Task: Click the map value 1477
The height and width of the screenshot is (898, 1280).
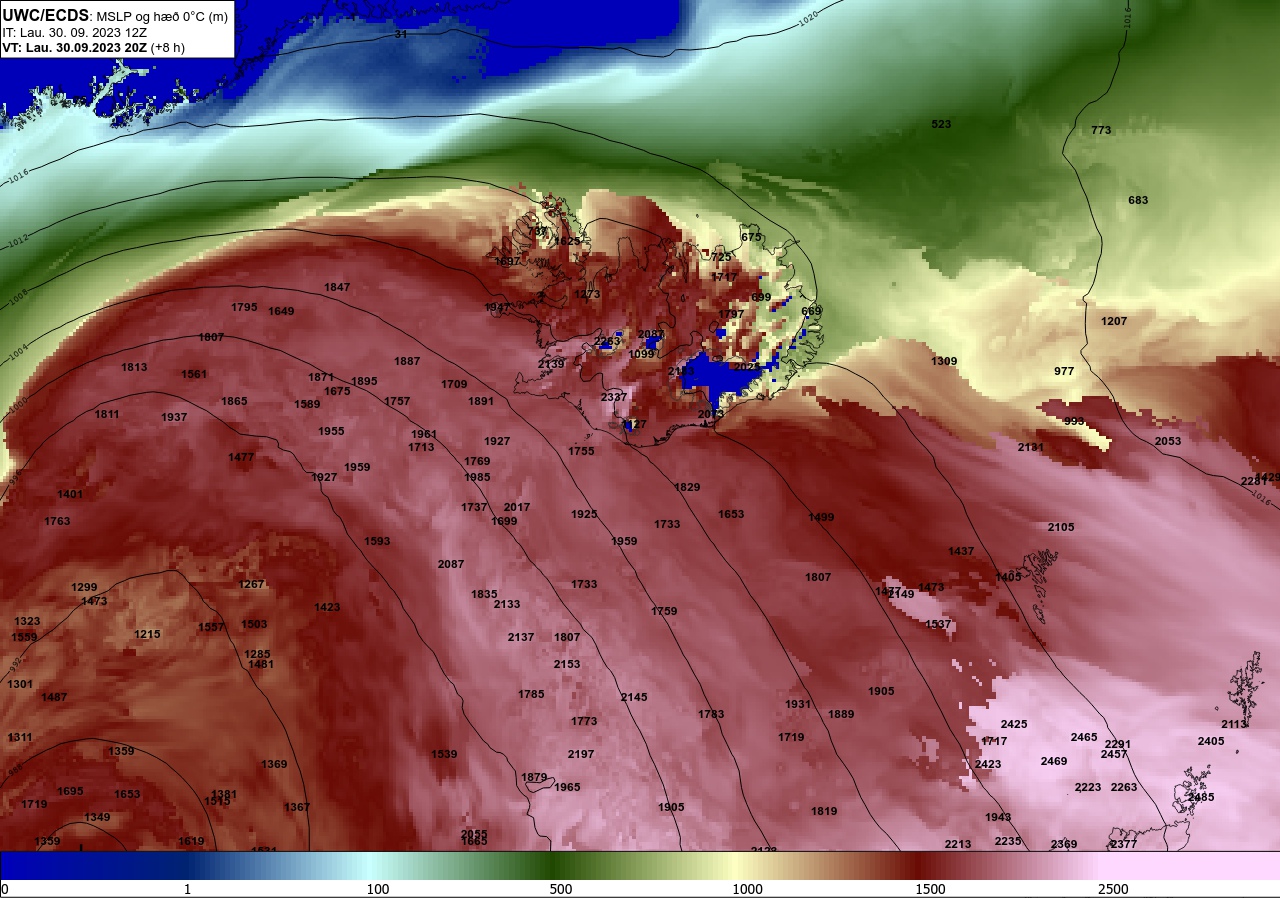Action: click(241, 457)
